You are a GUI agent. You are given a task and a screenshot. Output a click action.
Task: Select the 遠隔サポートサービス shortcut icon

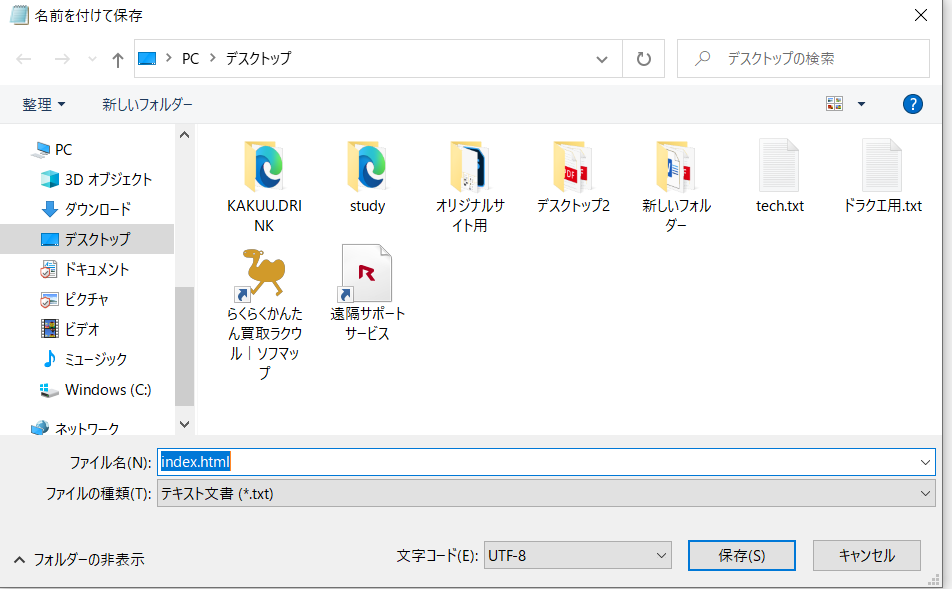coord(366,273)
